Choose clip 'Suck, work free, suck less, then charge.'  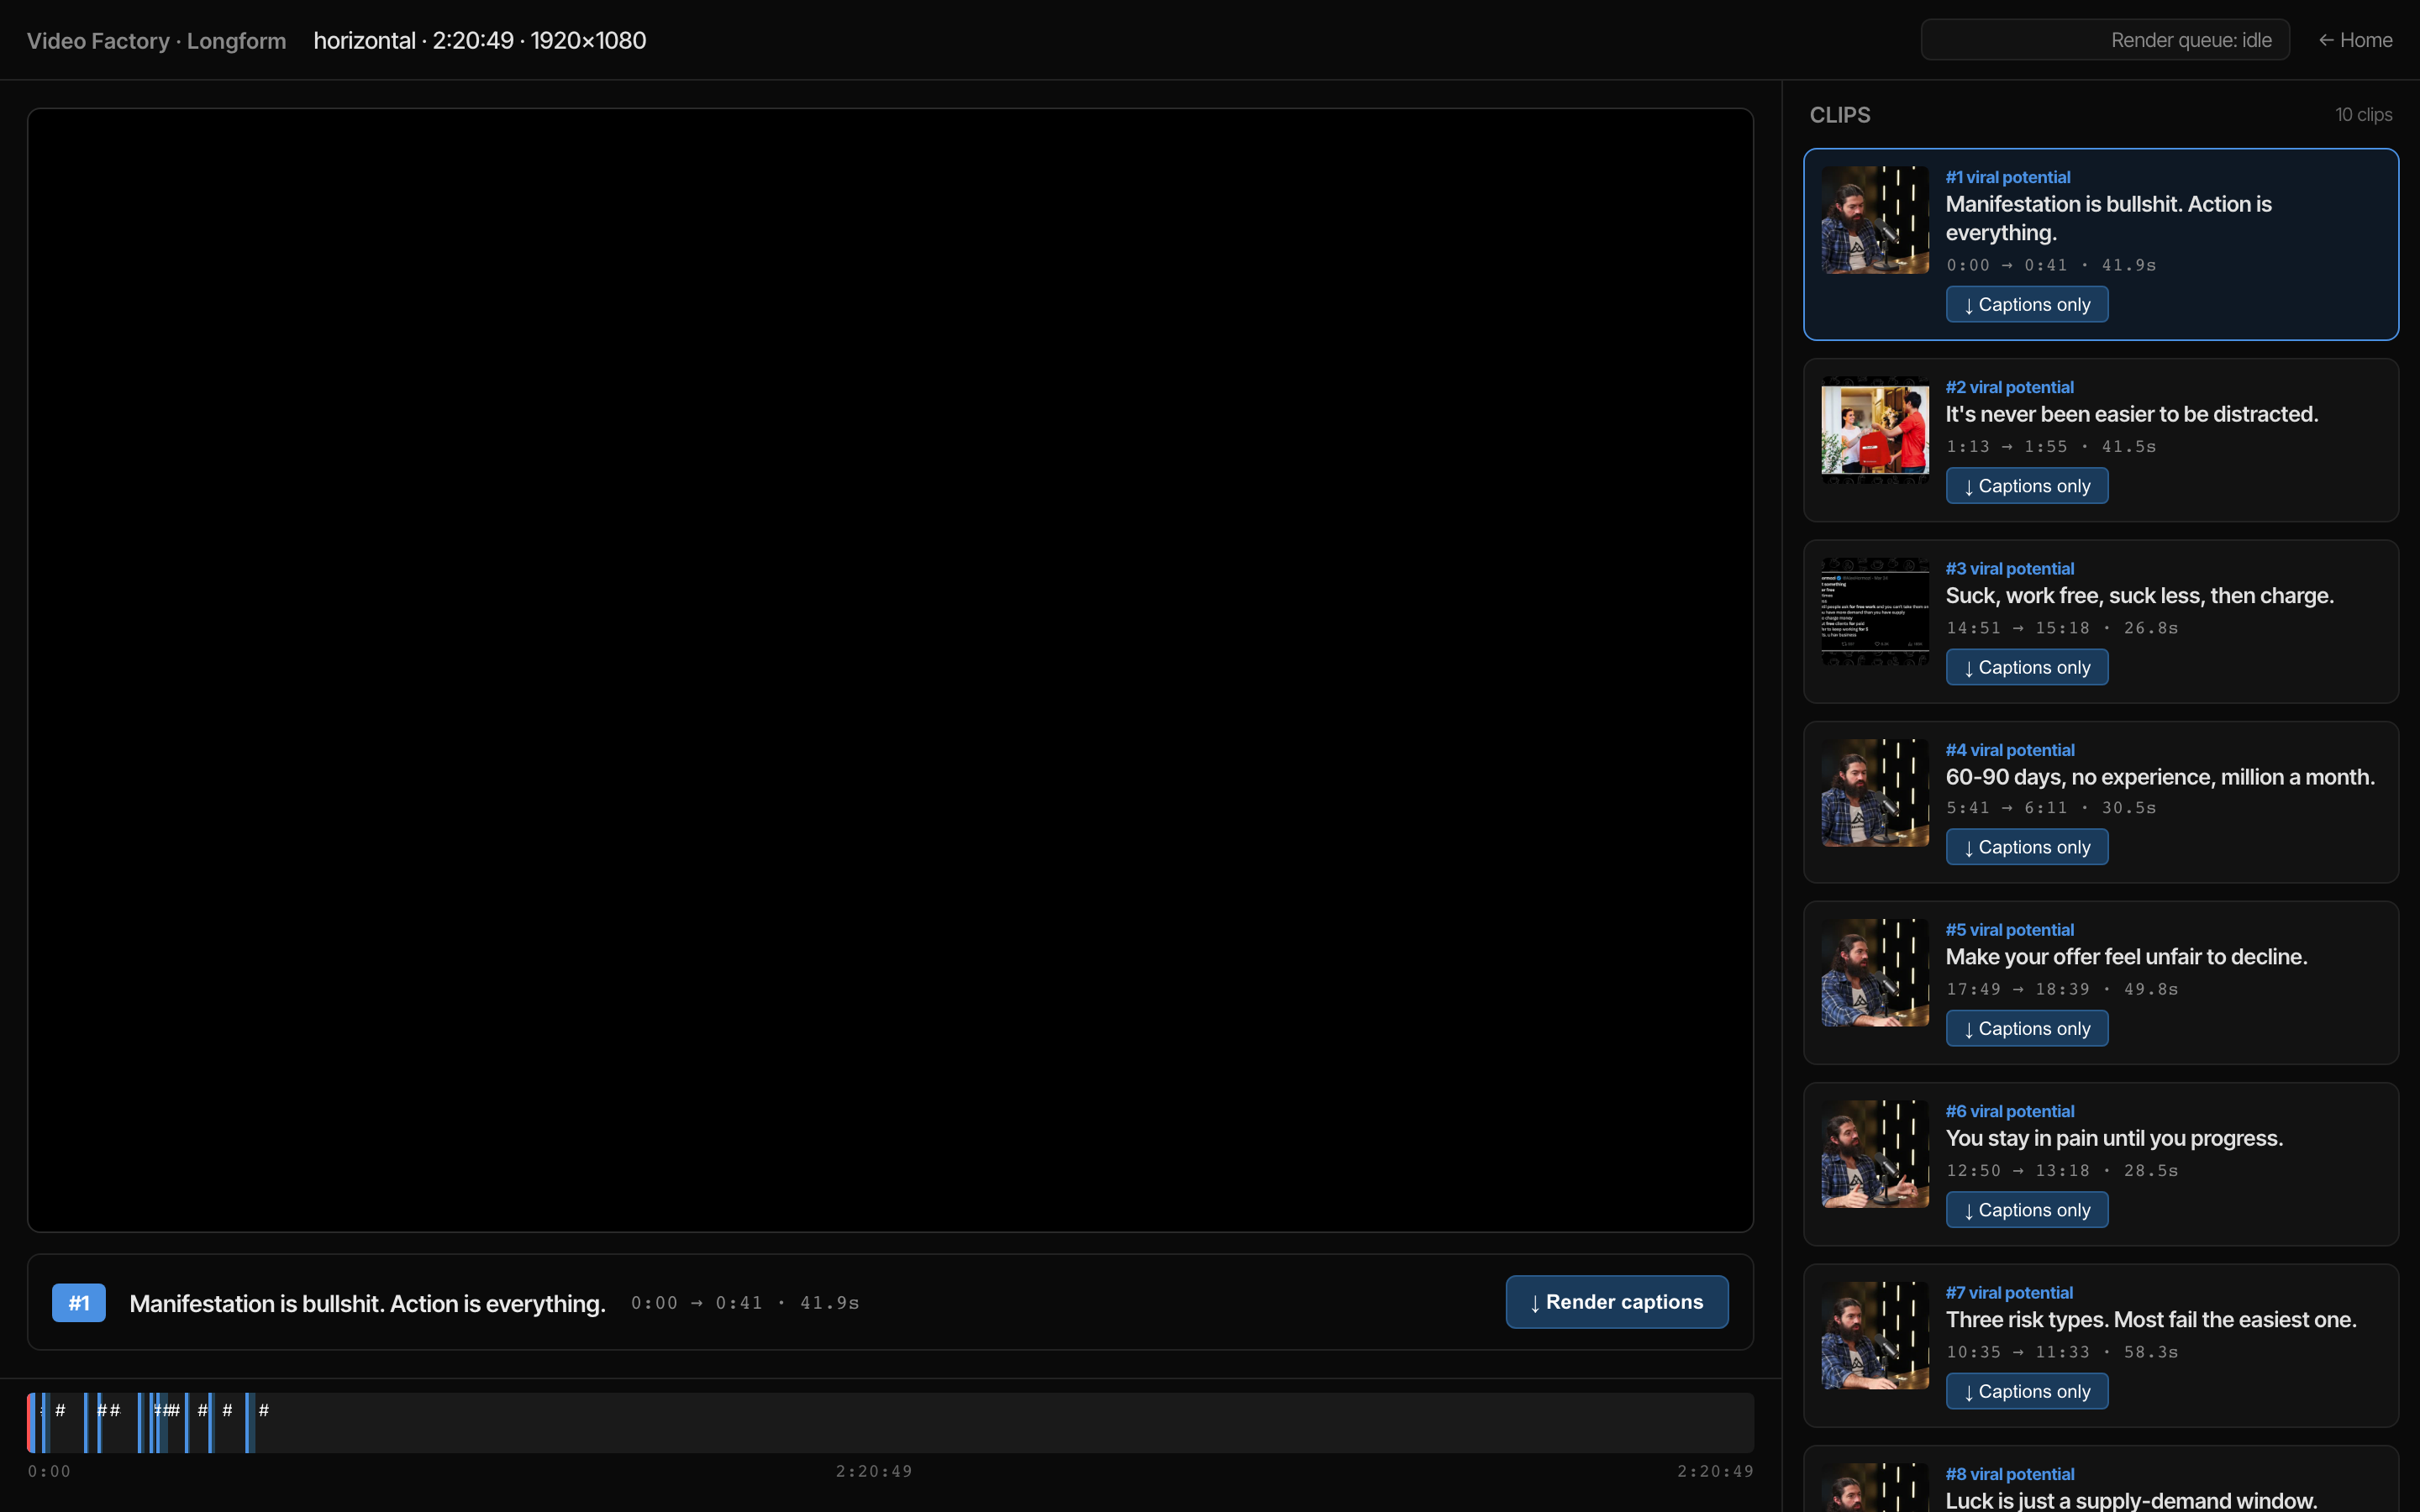[2139, 596]
